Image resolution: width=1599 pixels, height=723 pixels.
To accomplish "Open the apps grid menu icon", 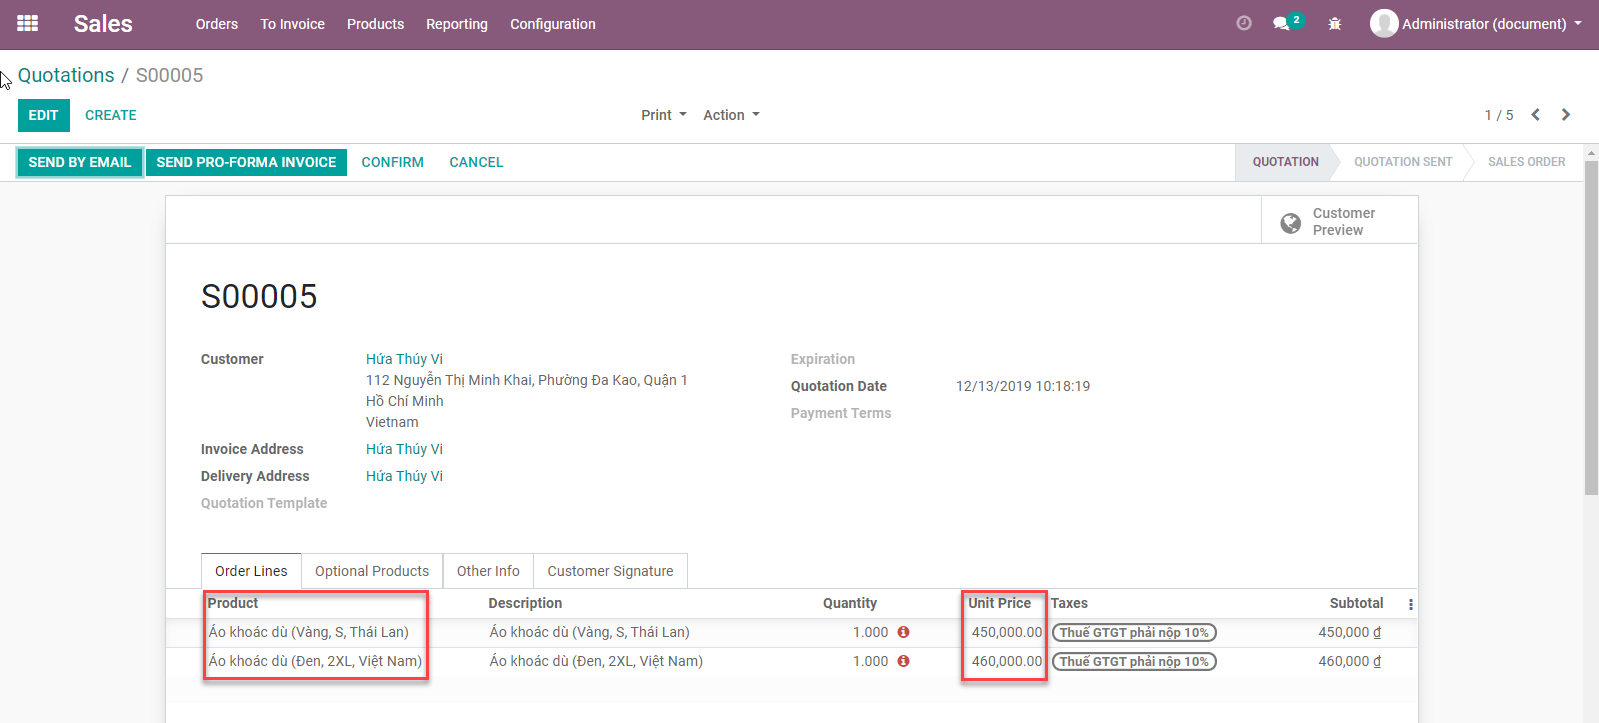I will (28, 23).
